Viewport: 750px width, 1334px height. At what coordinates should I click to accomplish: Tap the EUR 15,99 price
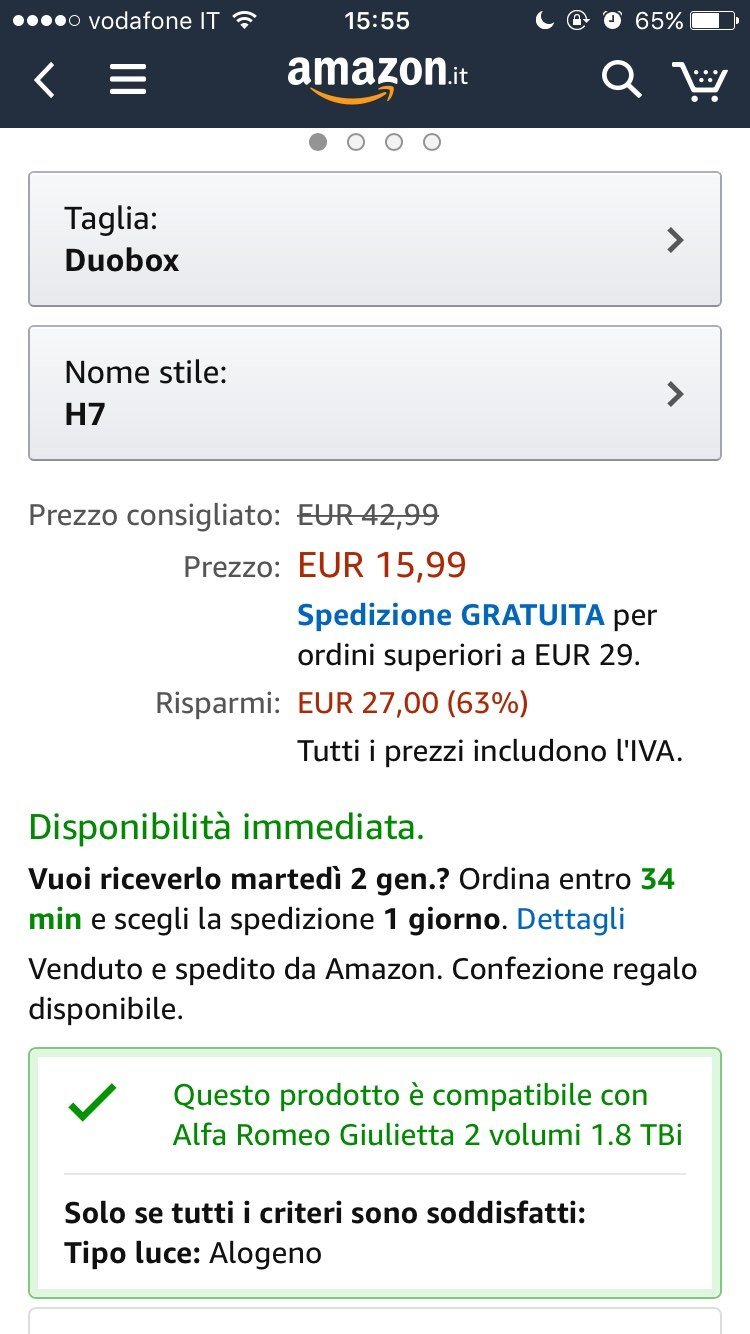coord(382,566)
